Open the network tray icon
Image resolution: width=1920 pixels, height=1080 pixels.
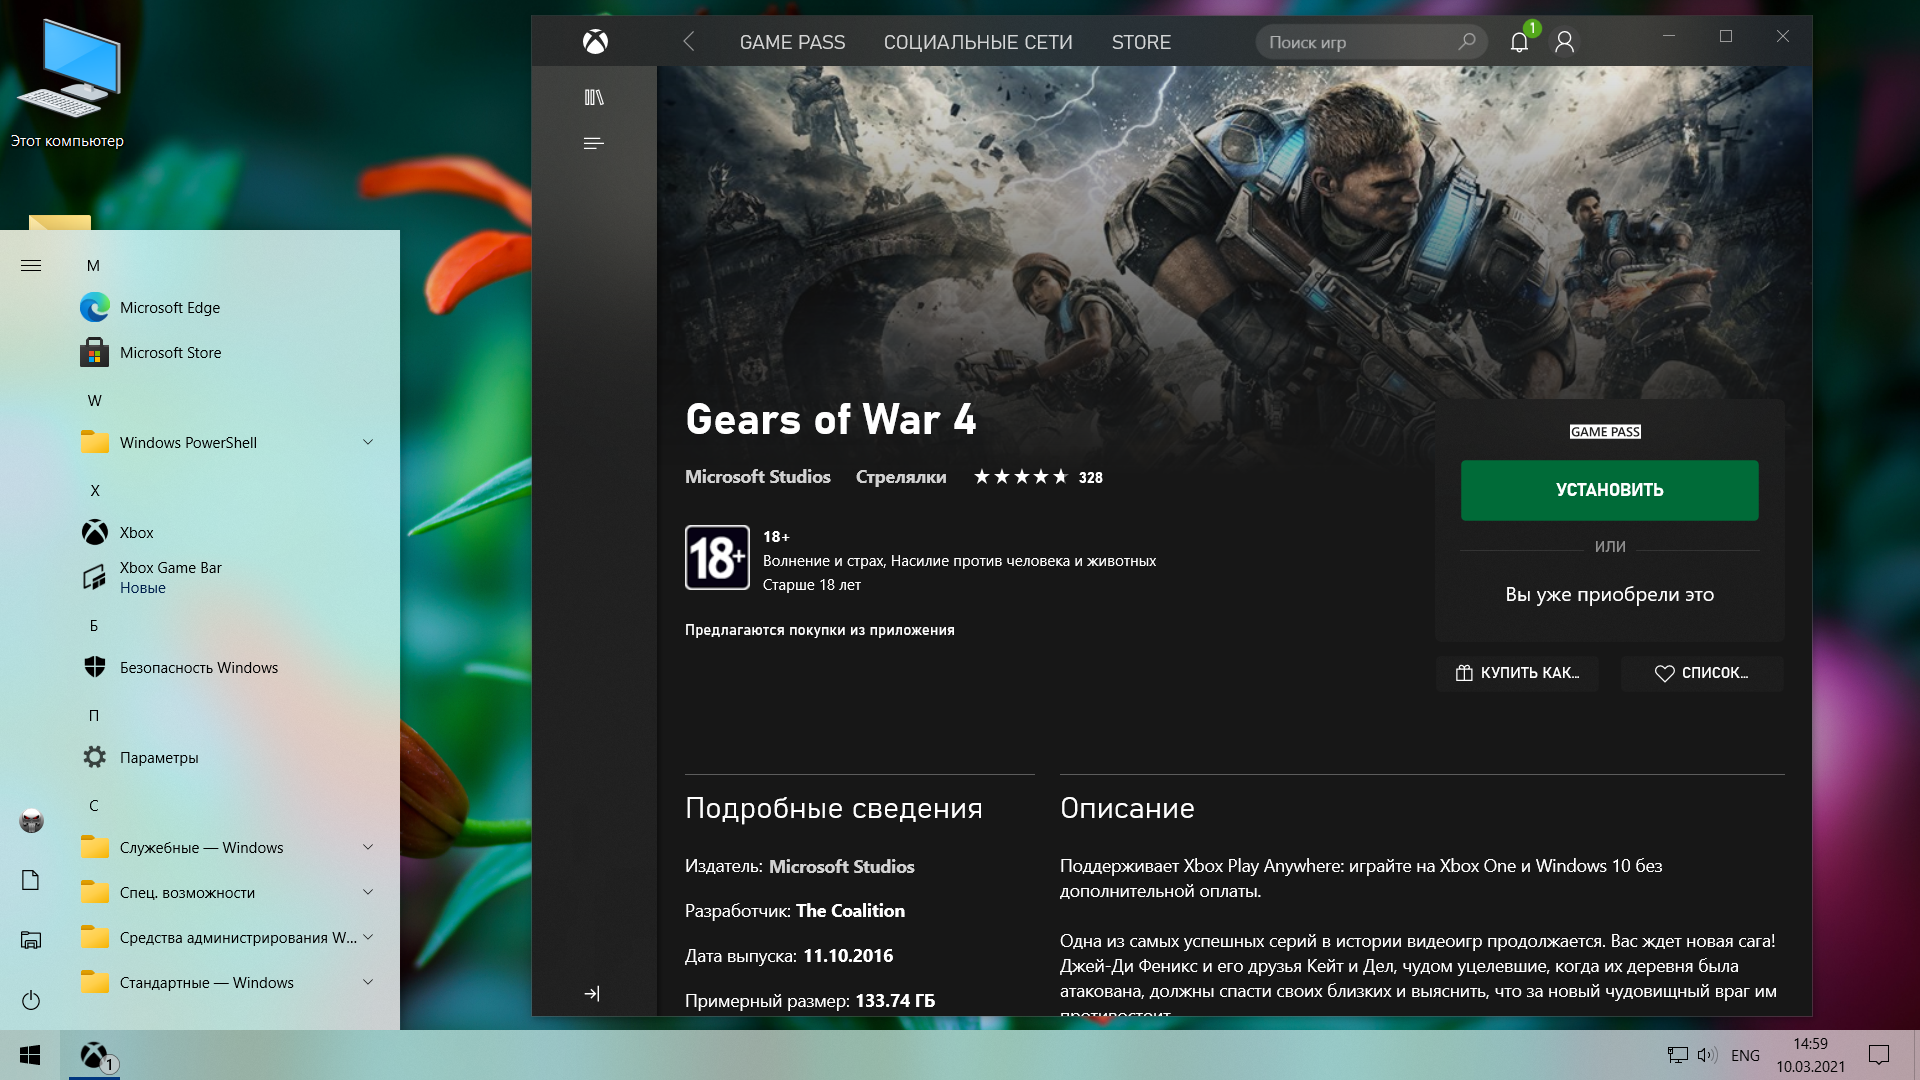pyautogui.click(x=1677, y=1055)
